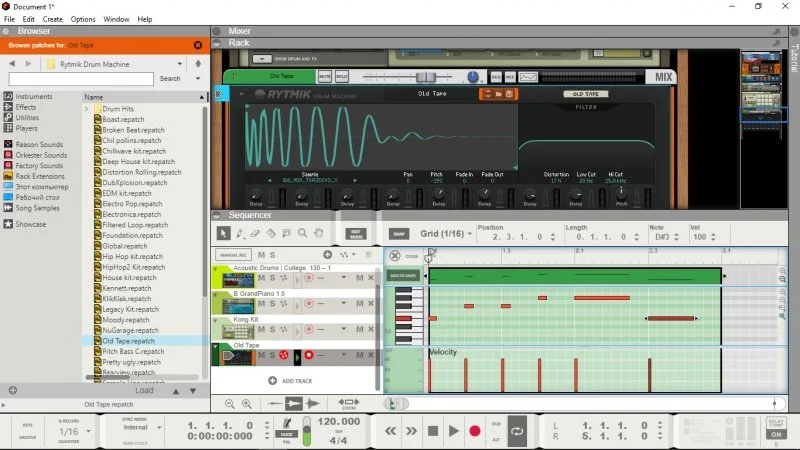Click the browser search input field

pyautogui.click(x=81, y=79)
